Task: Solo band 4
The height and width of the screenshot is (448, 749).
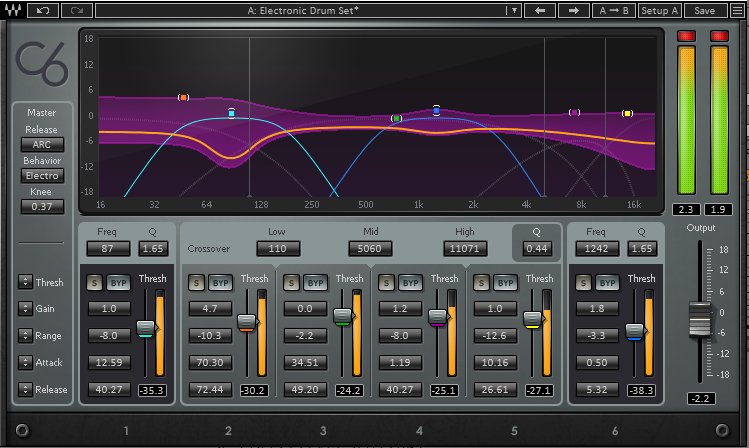Action: click(x=386, y=283)
